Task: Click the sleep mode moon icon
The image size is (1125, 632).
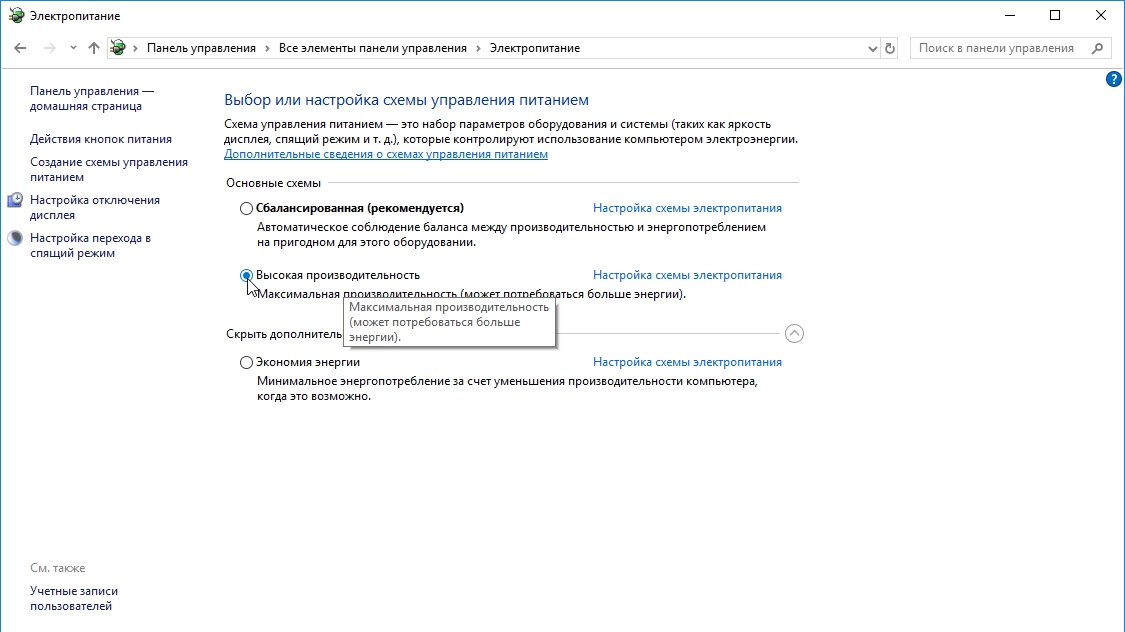Action: (15, 238)
